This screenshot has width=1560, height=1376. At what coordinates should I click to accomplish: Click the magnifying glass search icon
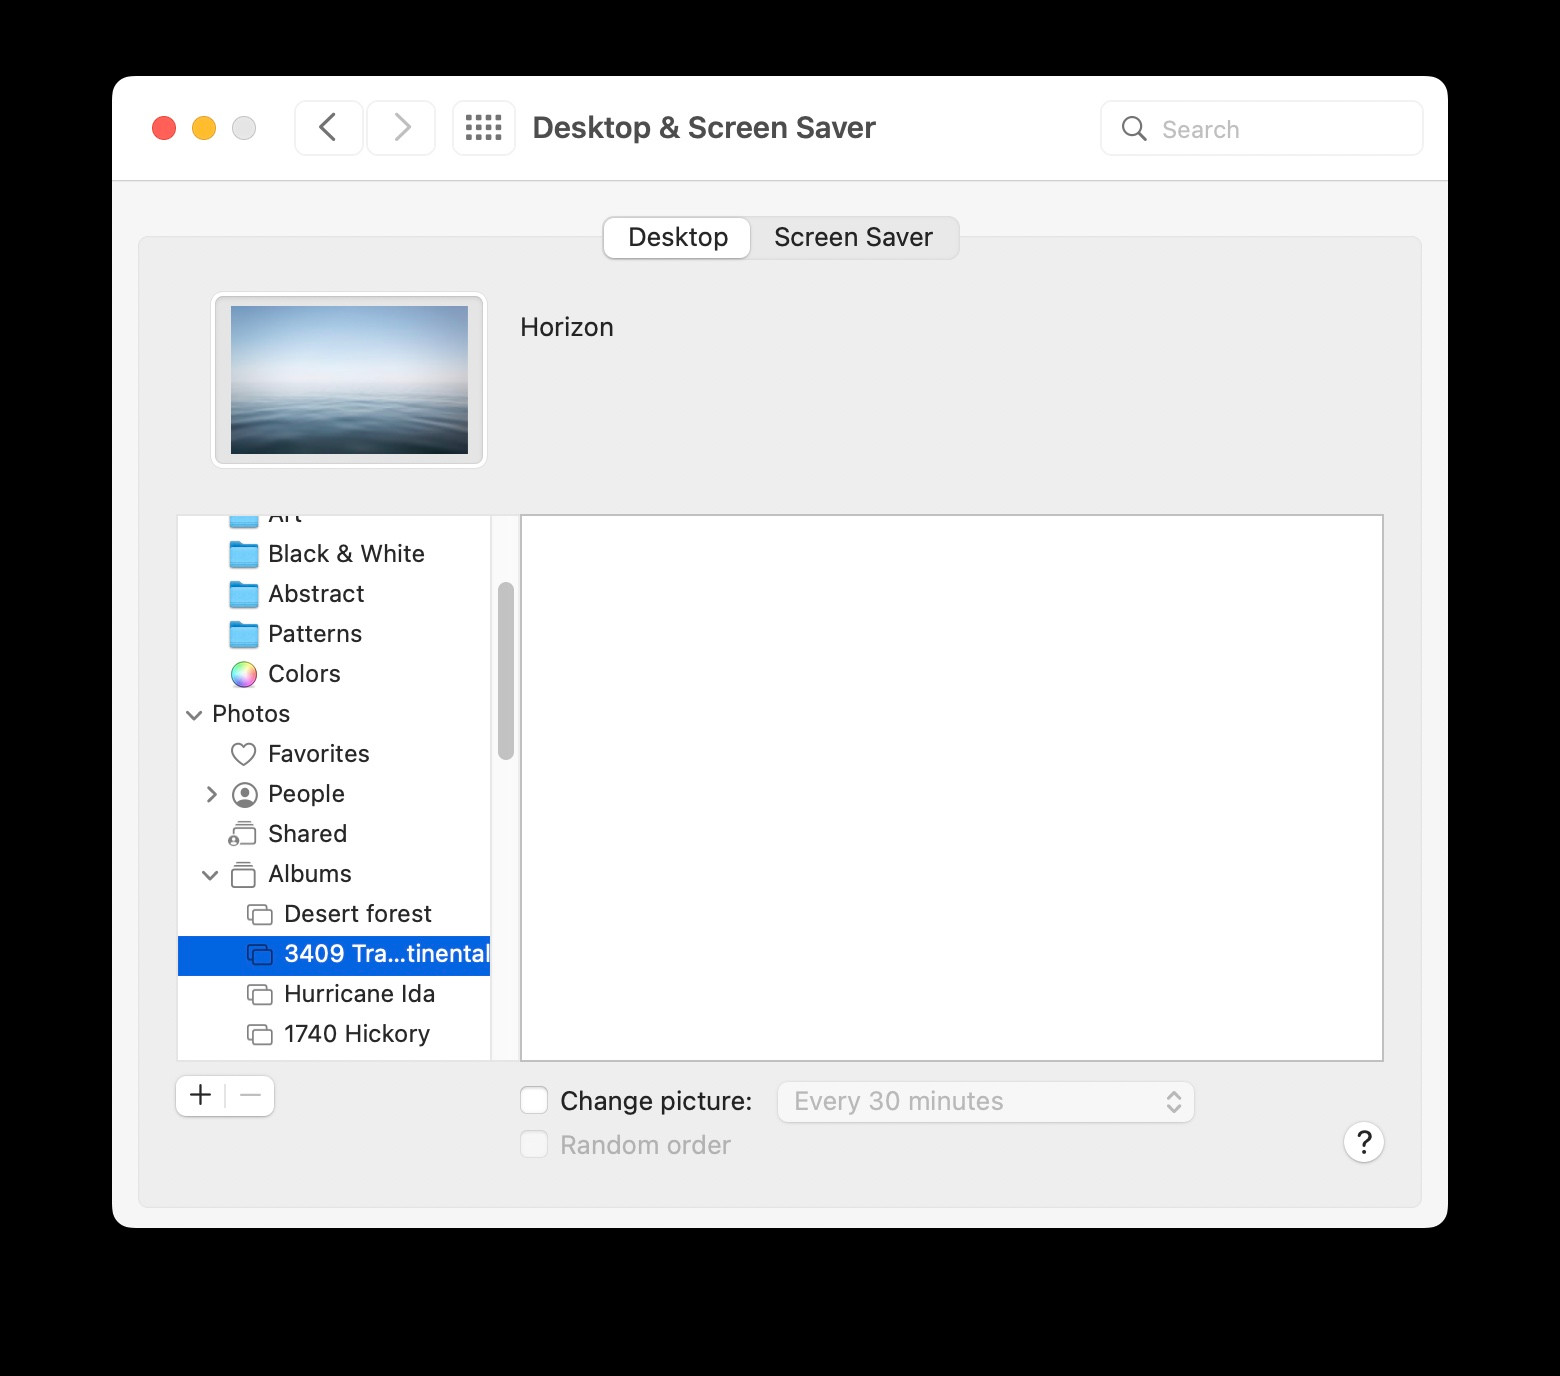pyautogui.click(x=1134, y=129)
